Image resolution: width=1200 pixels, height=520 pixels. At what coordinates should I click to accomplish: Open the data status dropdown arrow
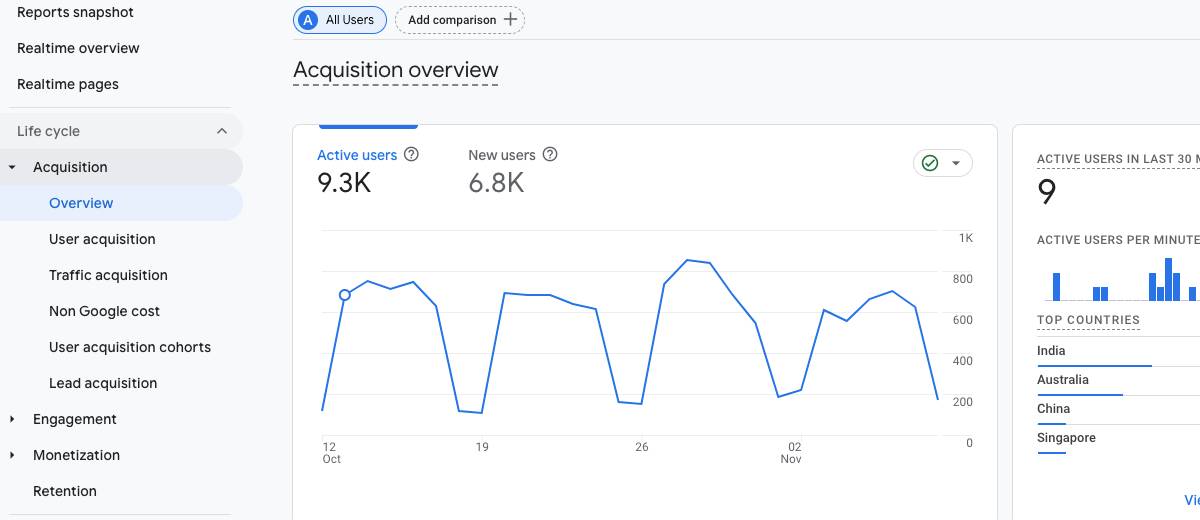point(956,163)
